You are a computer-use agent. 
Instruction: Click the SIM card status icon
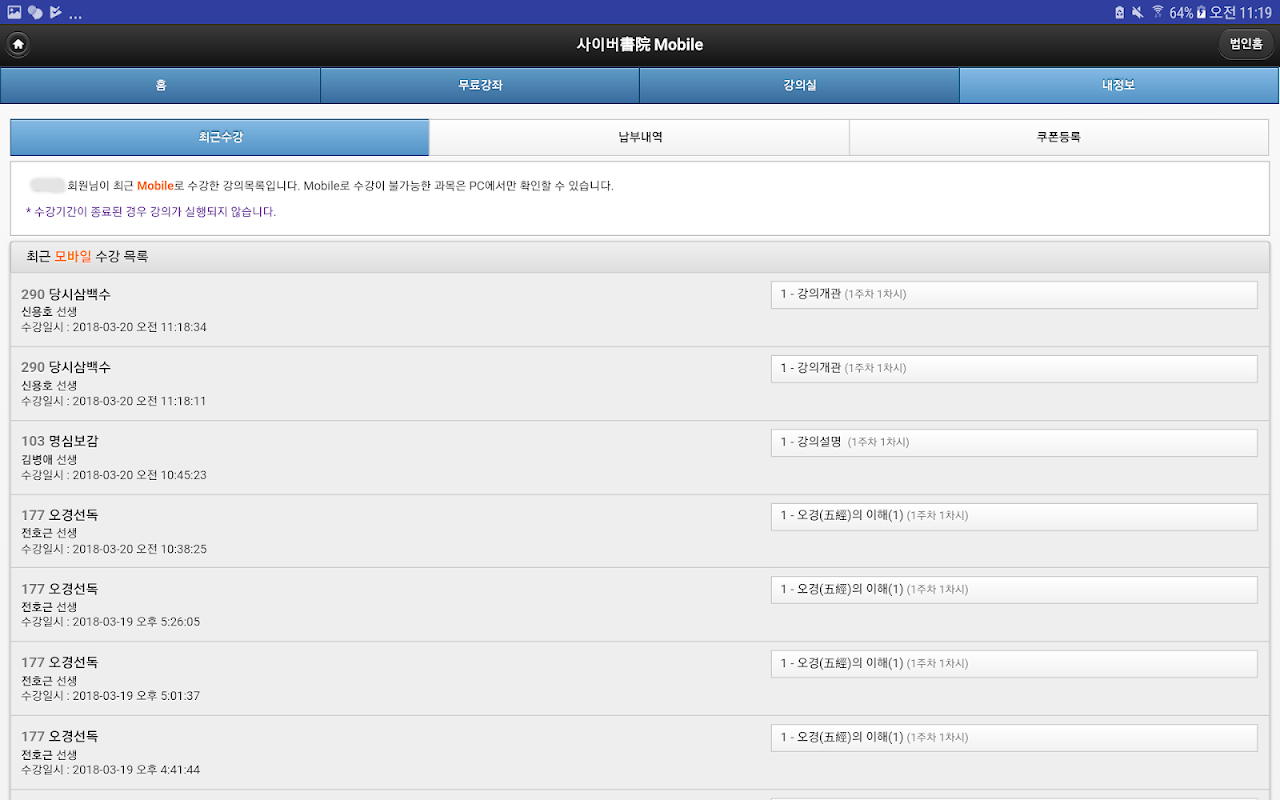1119,12
